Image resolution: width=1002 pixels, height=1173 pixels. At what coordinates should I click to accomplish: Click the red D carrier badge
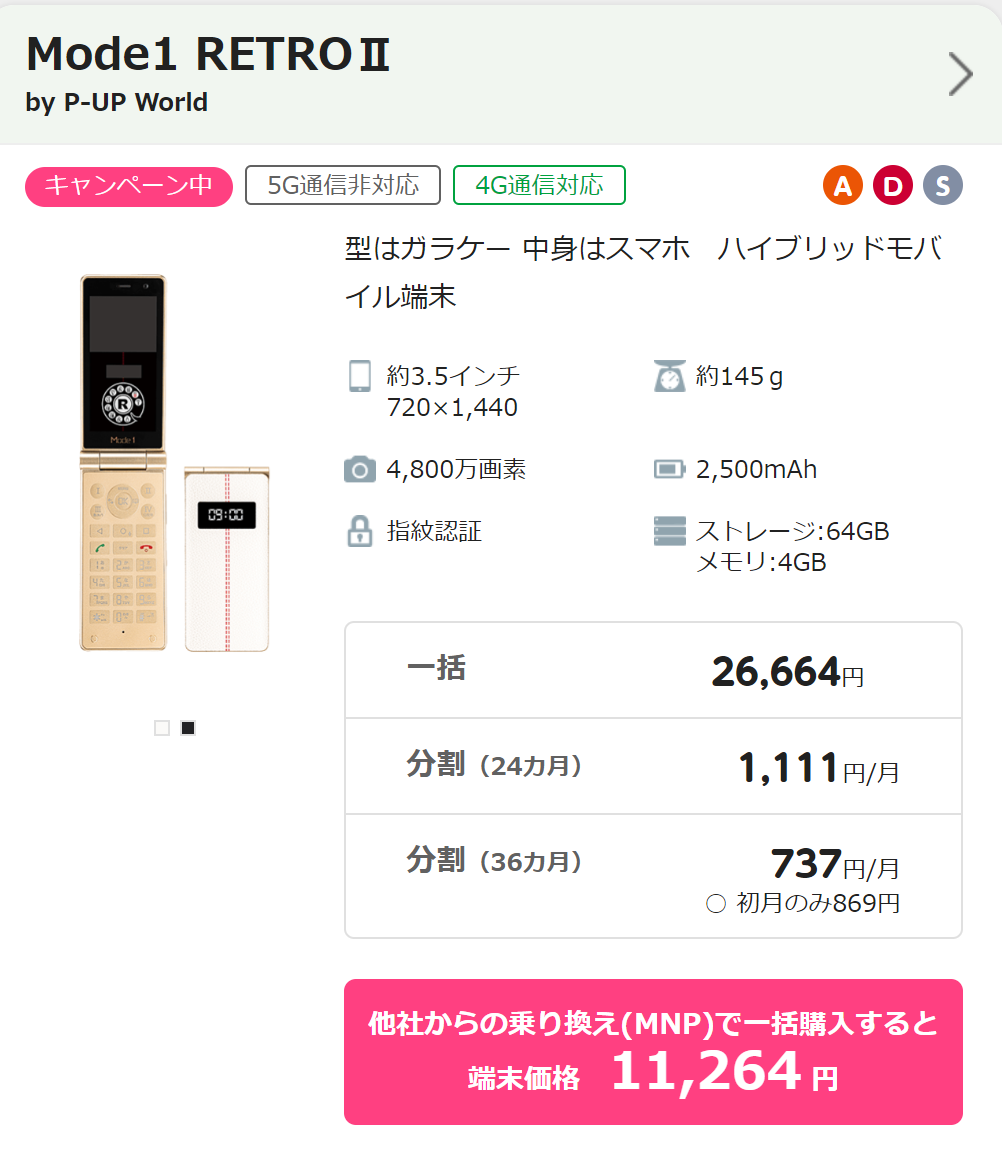[893, 185]
